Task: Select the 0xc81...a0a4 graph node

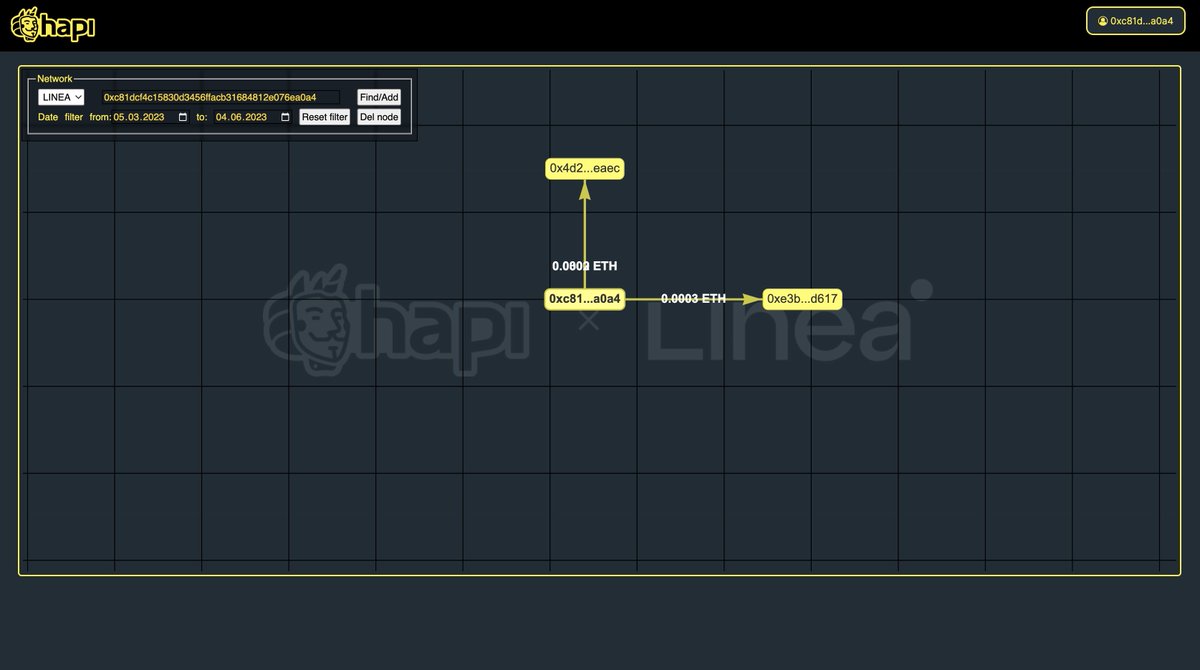Action: click(585, 299)
